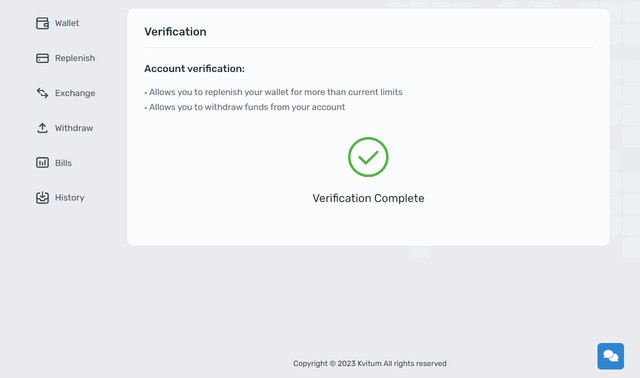640x378 pixels.
Task: Click the Verification page heading
Action: click(x=175, y=32)
